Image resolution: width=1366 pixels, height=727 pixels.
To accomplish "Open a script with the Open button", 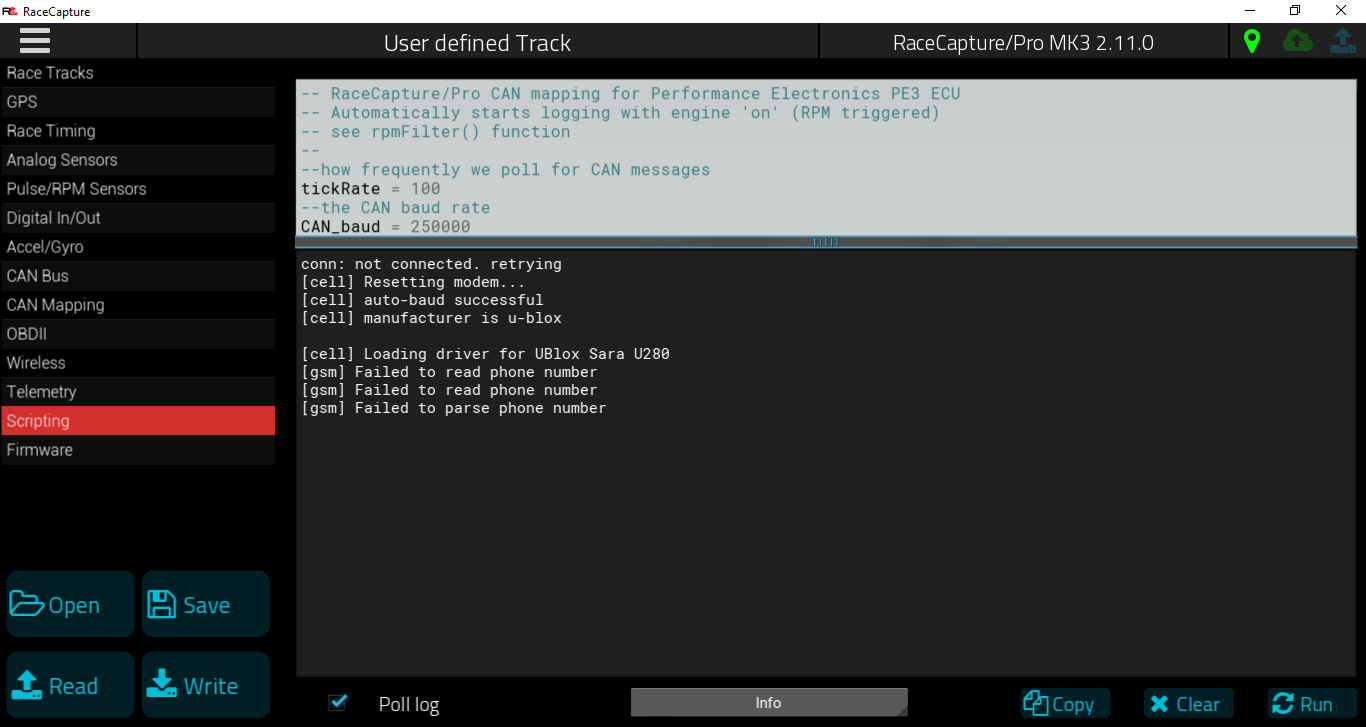I will tap(70, 604).
